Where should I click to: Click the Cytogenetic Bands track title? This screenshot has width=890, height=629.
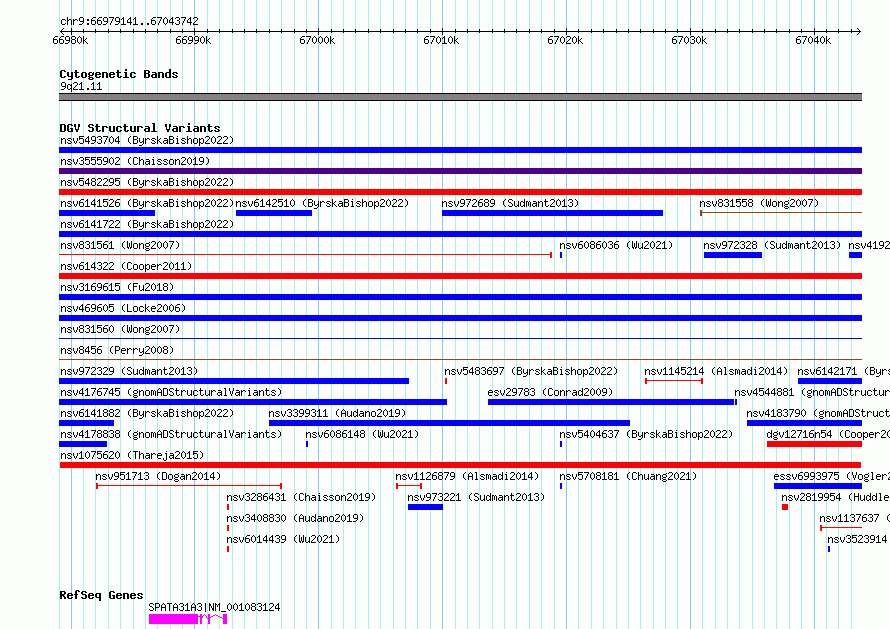pyautogui.click(x=119, y=74)
